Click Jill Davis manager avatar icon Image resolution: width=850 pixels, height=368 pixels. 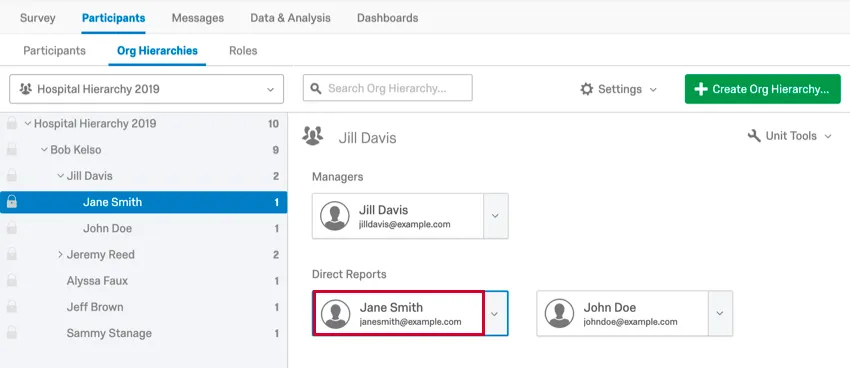pos(334,216)
